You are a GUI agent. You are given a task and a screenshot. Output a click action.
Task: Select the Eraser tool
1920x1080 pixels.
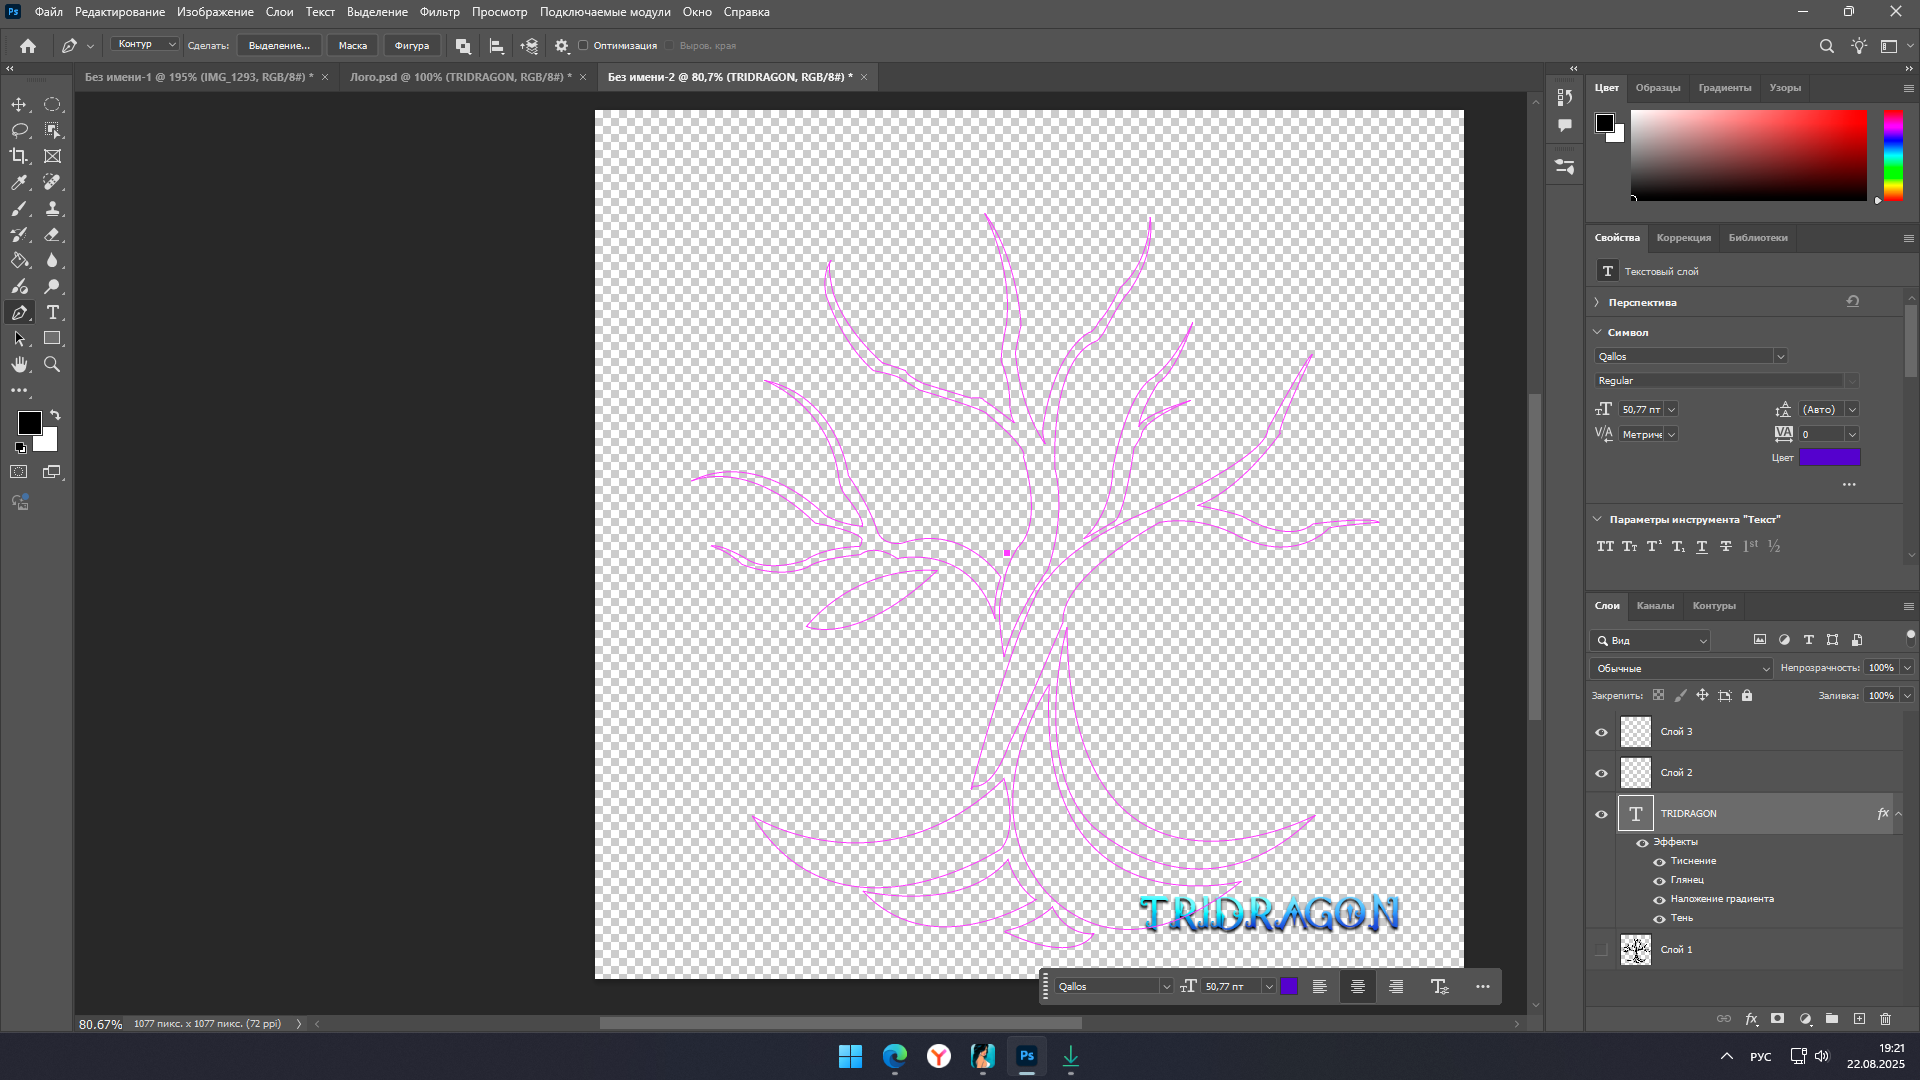point(53,235)
